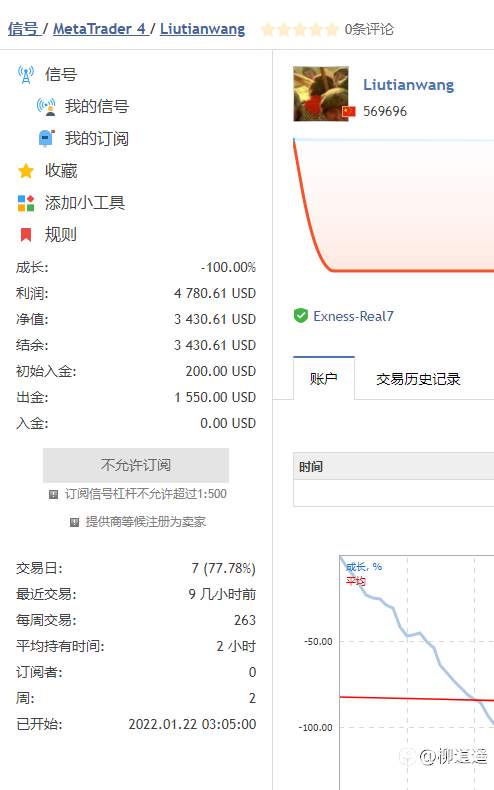Click the red equity curve chart

pos(393,207)
